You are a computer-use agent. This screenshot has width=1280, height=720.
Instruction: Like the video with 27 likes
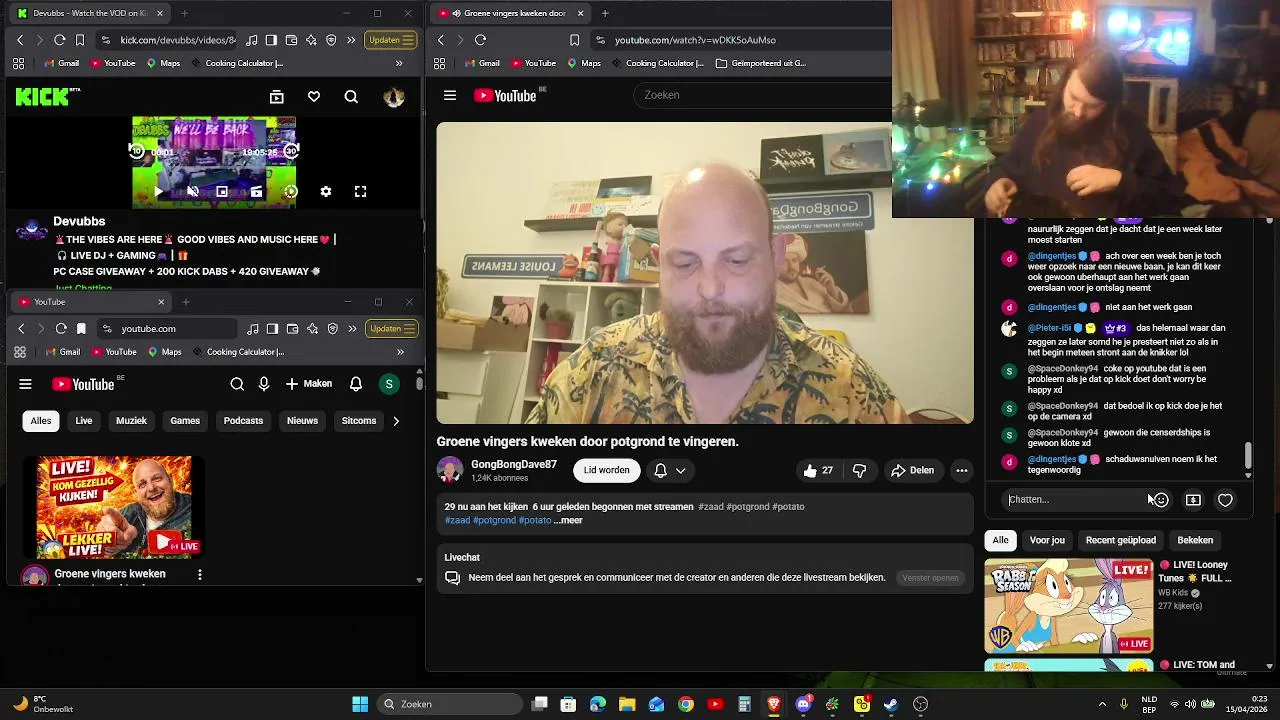818,471
